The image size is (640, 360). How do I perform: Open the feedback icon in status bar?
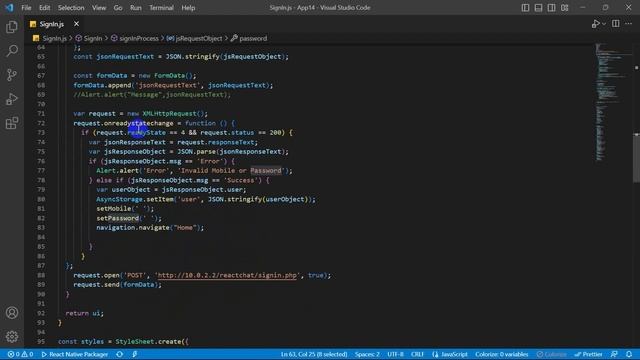pyautogui.click(x=614, y=354)
